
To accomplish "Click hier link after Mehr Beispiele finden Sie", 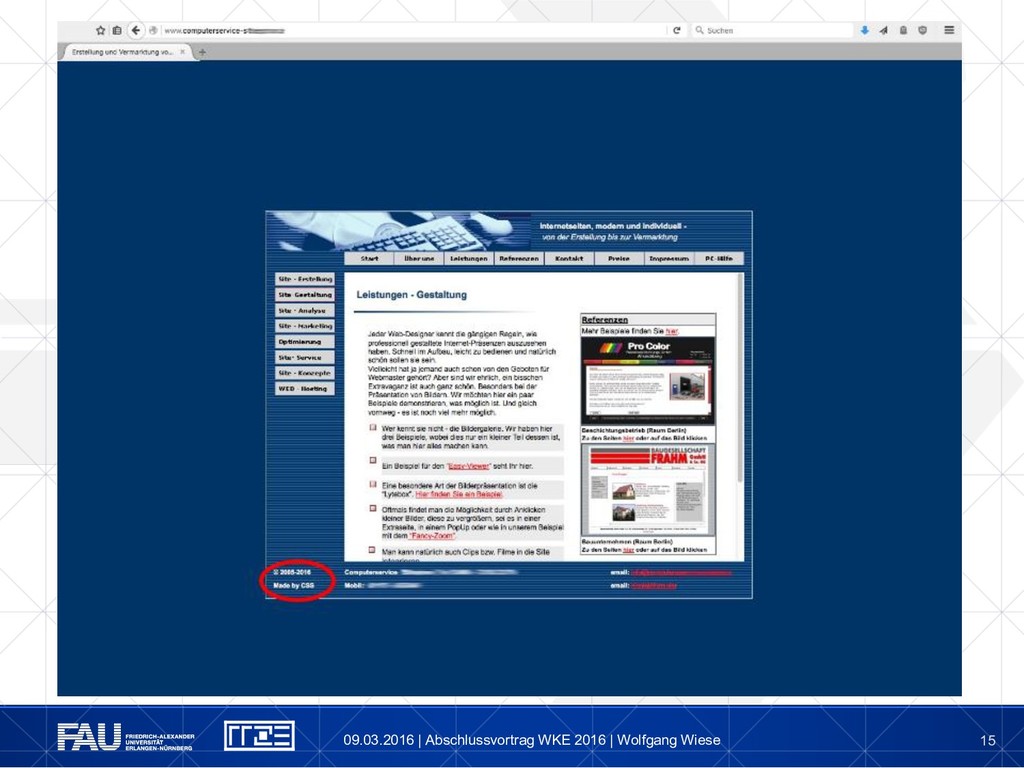I will pos(672,331).
